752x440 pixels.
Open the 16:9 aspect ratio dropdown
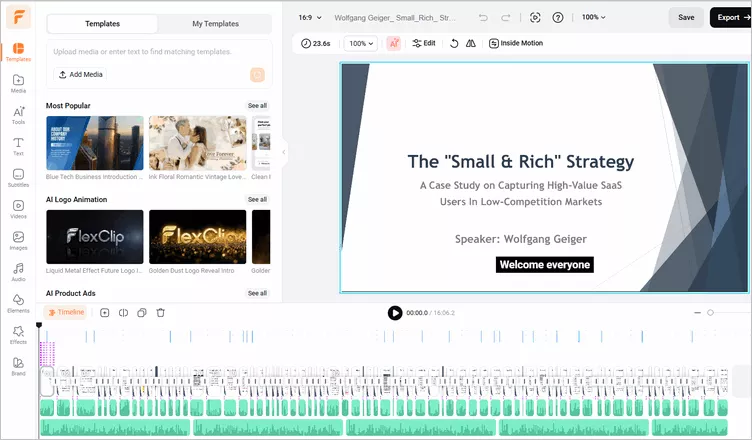tap(310, 18)
